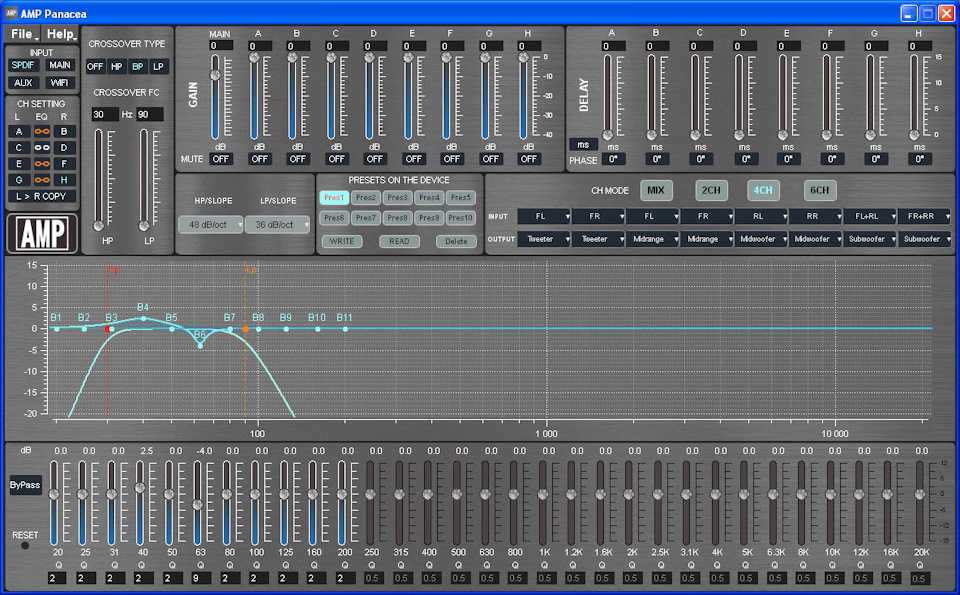Click the Delete preset button
960x595 pixels.
pos(456,241)
